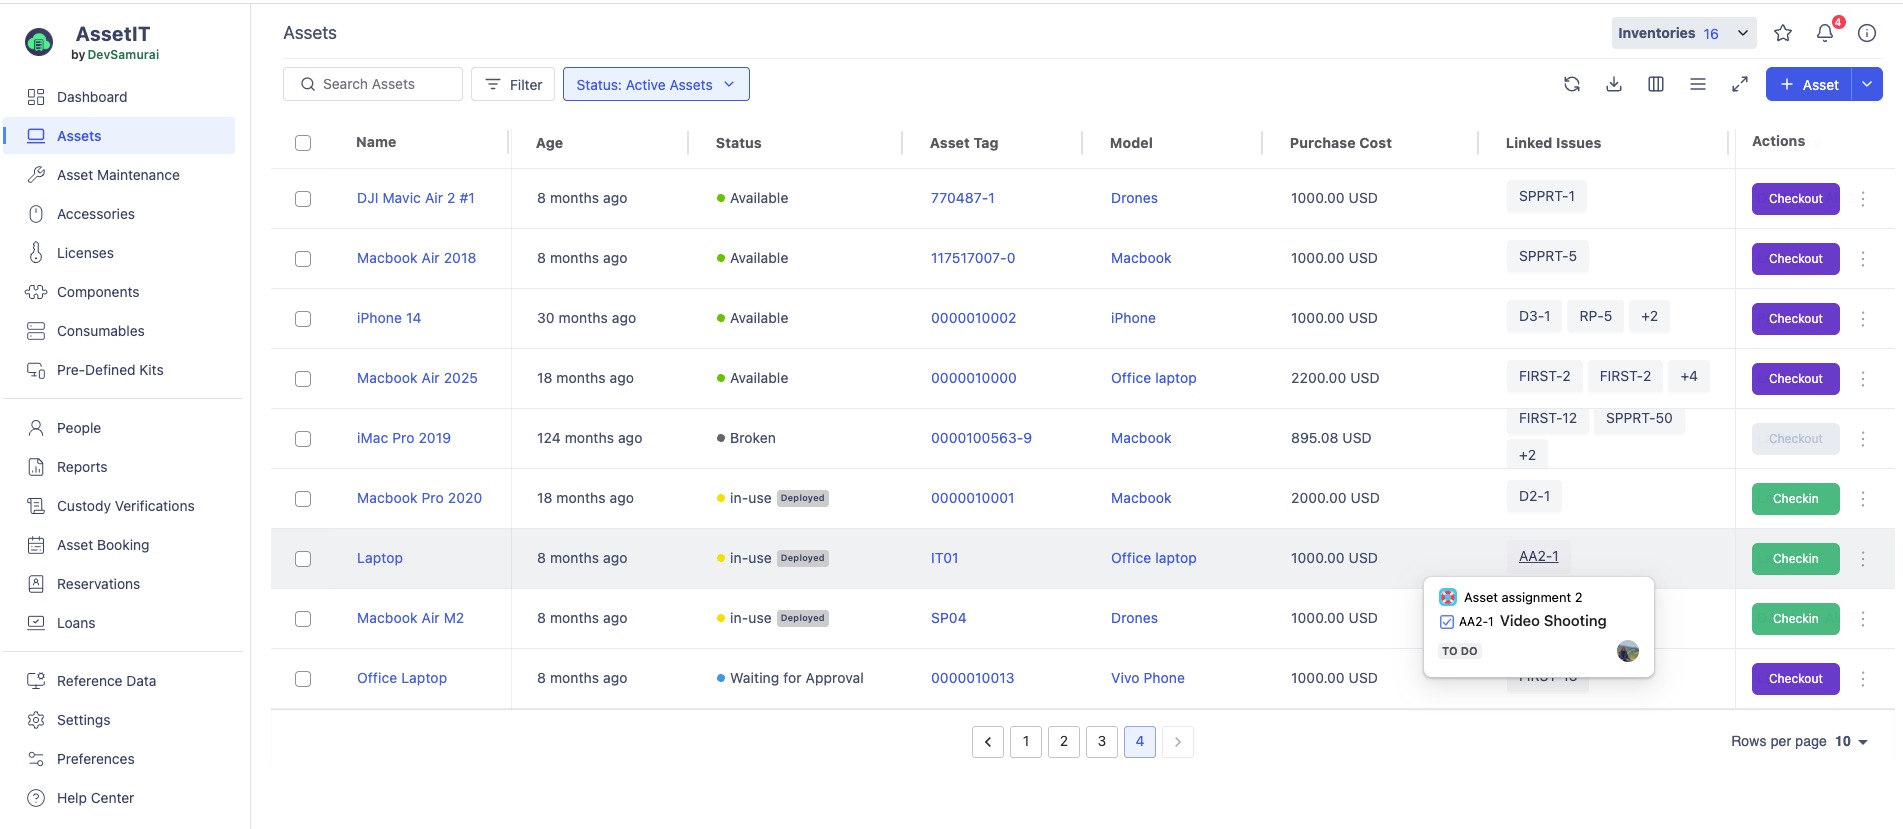This screenshot has height=829, width=1903.
Task: Select the iMac Pro 2019 checkbox
Action: pyautogui.click(x=303, y=439)
